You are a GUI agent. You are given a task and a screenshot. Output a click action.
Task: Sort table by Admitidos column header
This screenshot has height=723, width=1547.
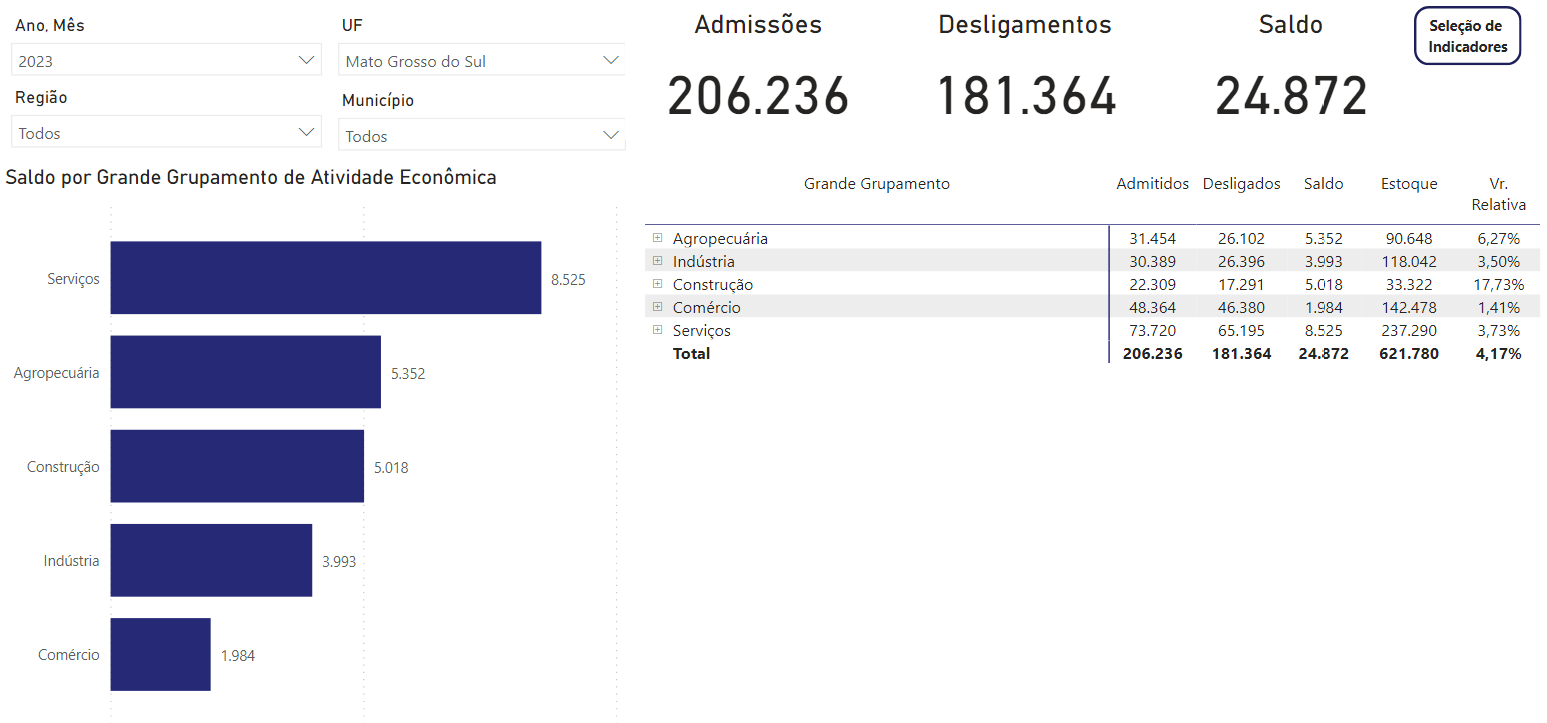pos(1152,184)
